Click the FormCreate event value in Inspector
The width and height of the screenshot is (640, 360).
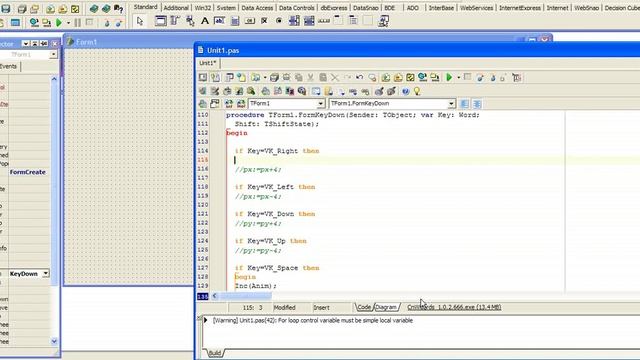point(28,172)
